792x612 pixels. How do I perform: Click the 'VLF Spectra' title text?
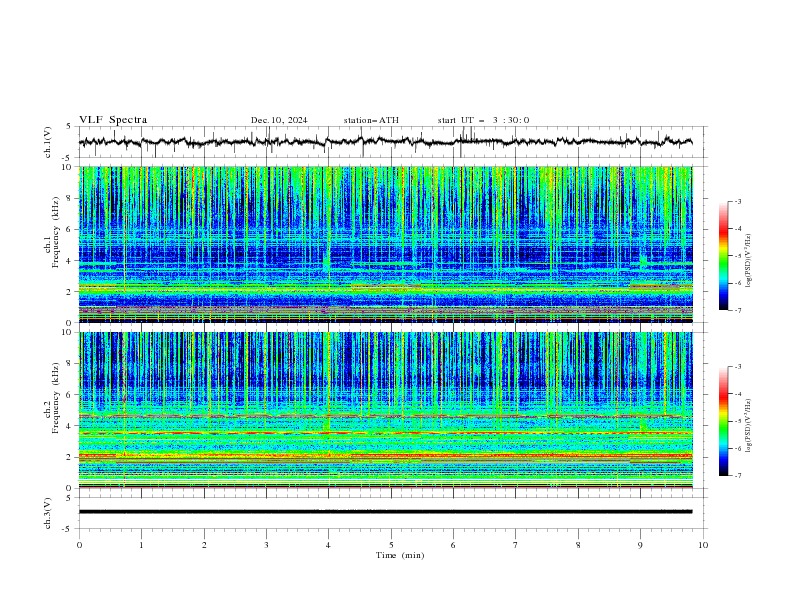click(x=113, y=120)
